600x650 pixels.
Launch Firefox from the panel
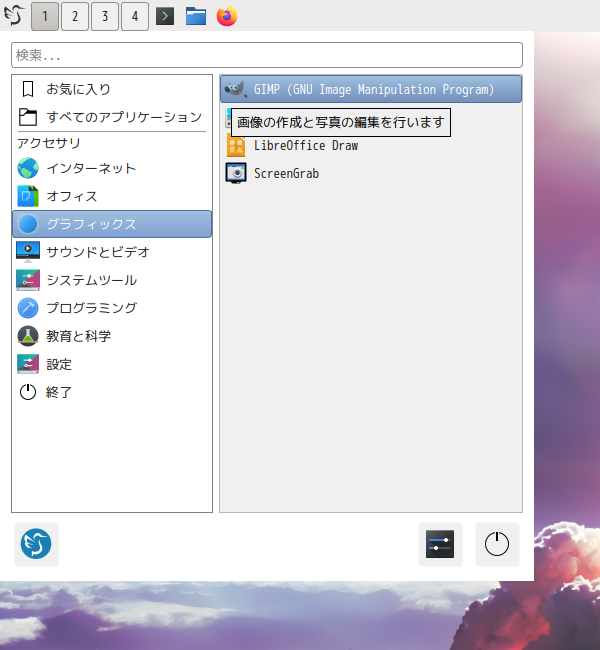(227, 16)
